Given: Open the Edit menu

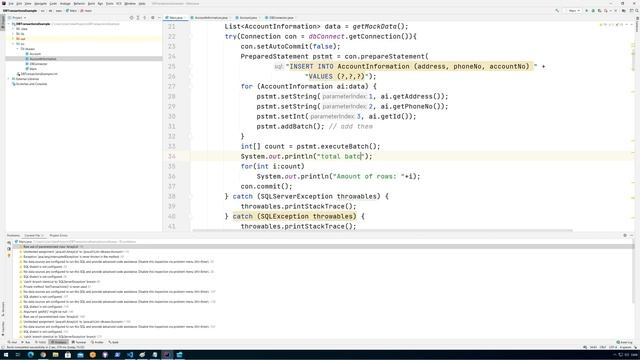Looking at the screenshot, I should (19, 4).
